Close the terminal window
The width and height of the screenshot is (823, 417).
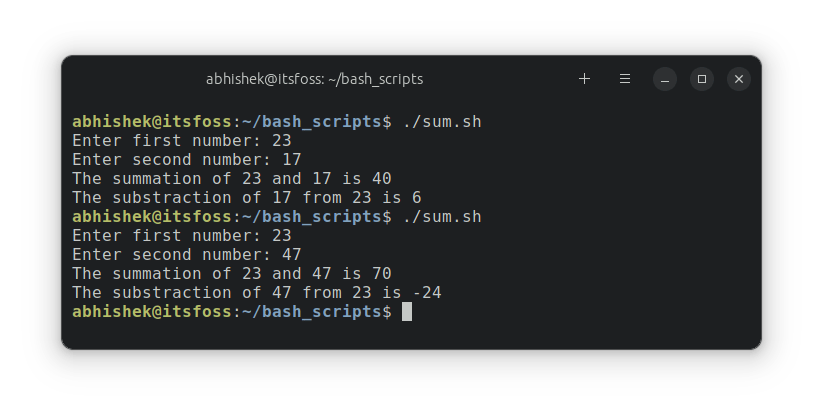pos(738,78)
